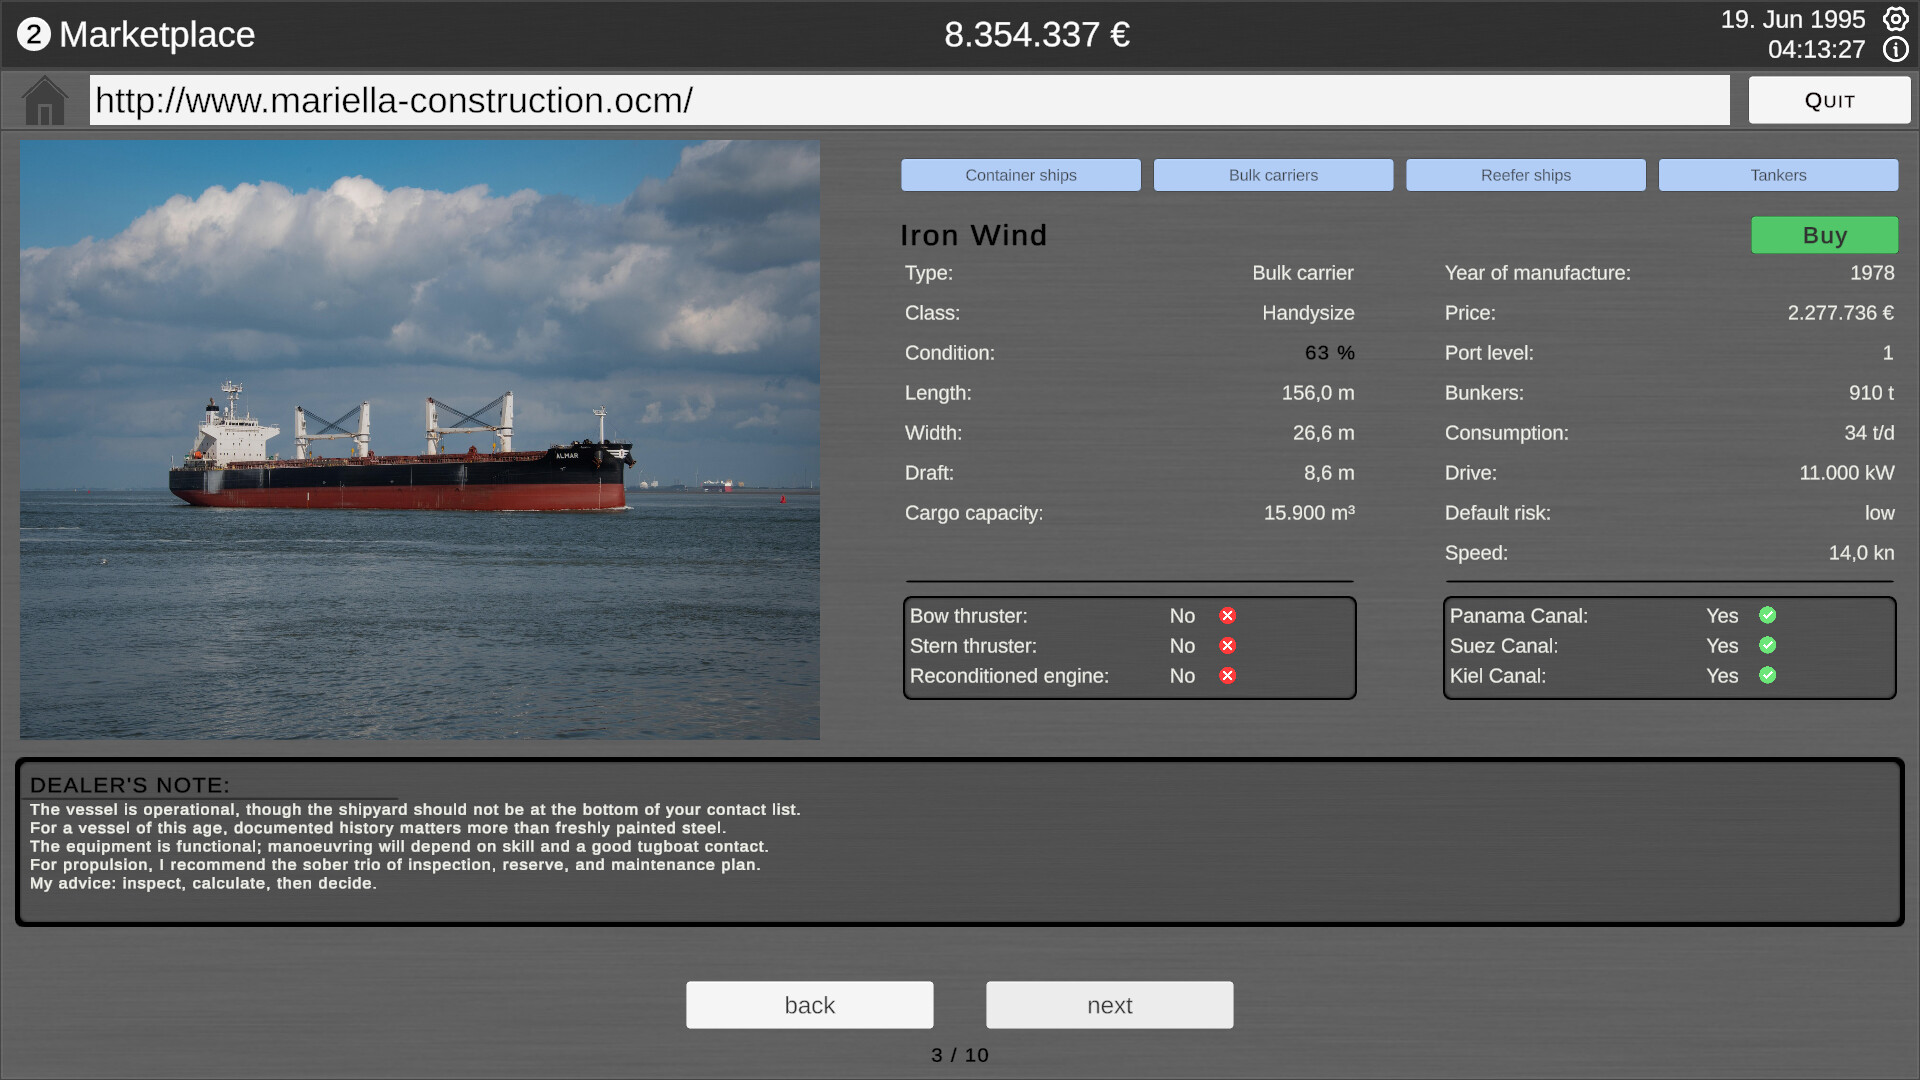Open settings gear icon near the date
Screen dimensions: 1920x1080
pyautogui.click(x=1895, y=19)
